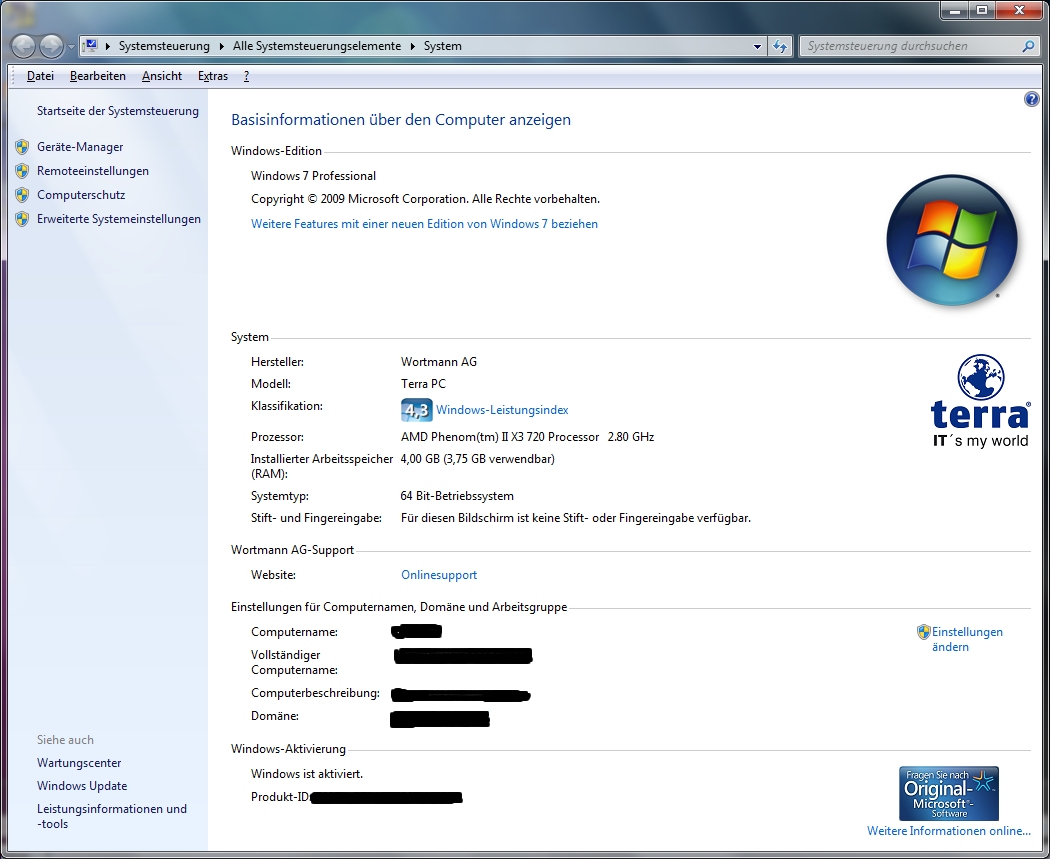This screenshot has width=1050, height=859.
Task: Open Erweiterte Systemeinstellungen link
Action: click(x=119, y=220)
